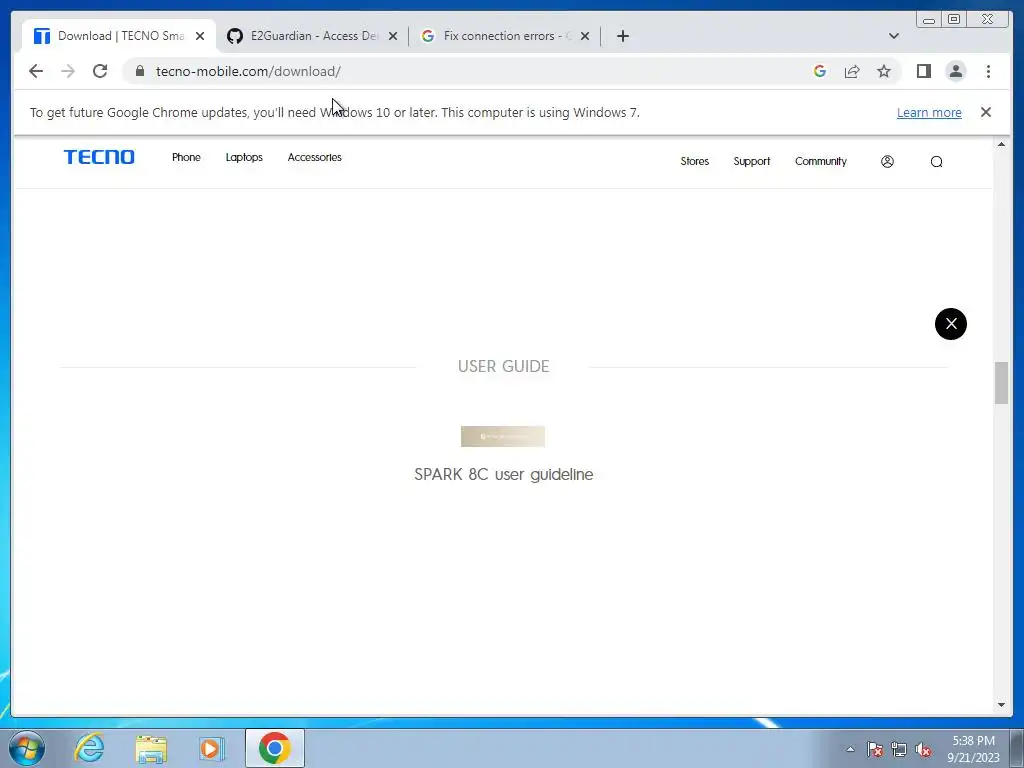Image resolution: width=1024 pixels, height=768 pixels.
Task: Open Windows Explorer from taskbar
Action: 151,748
